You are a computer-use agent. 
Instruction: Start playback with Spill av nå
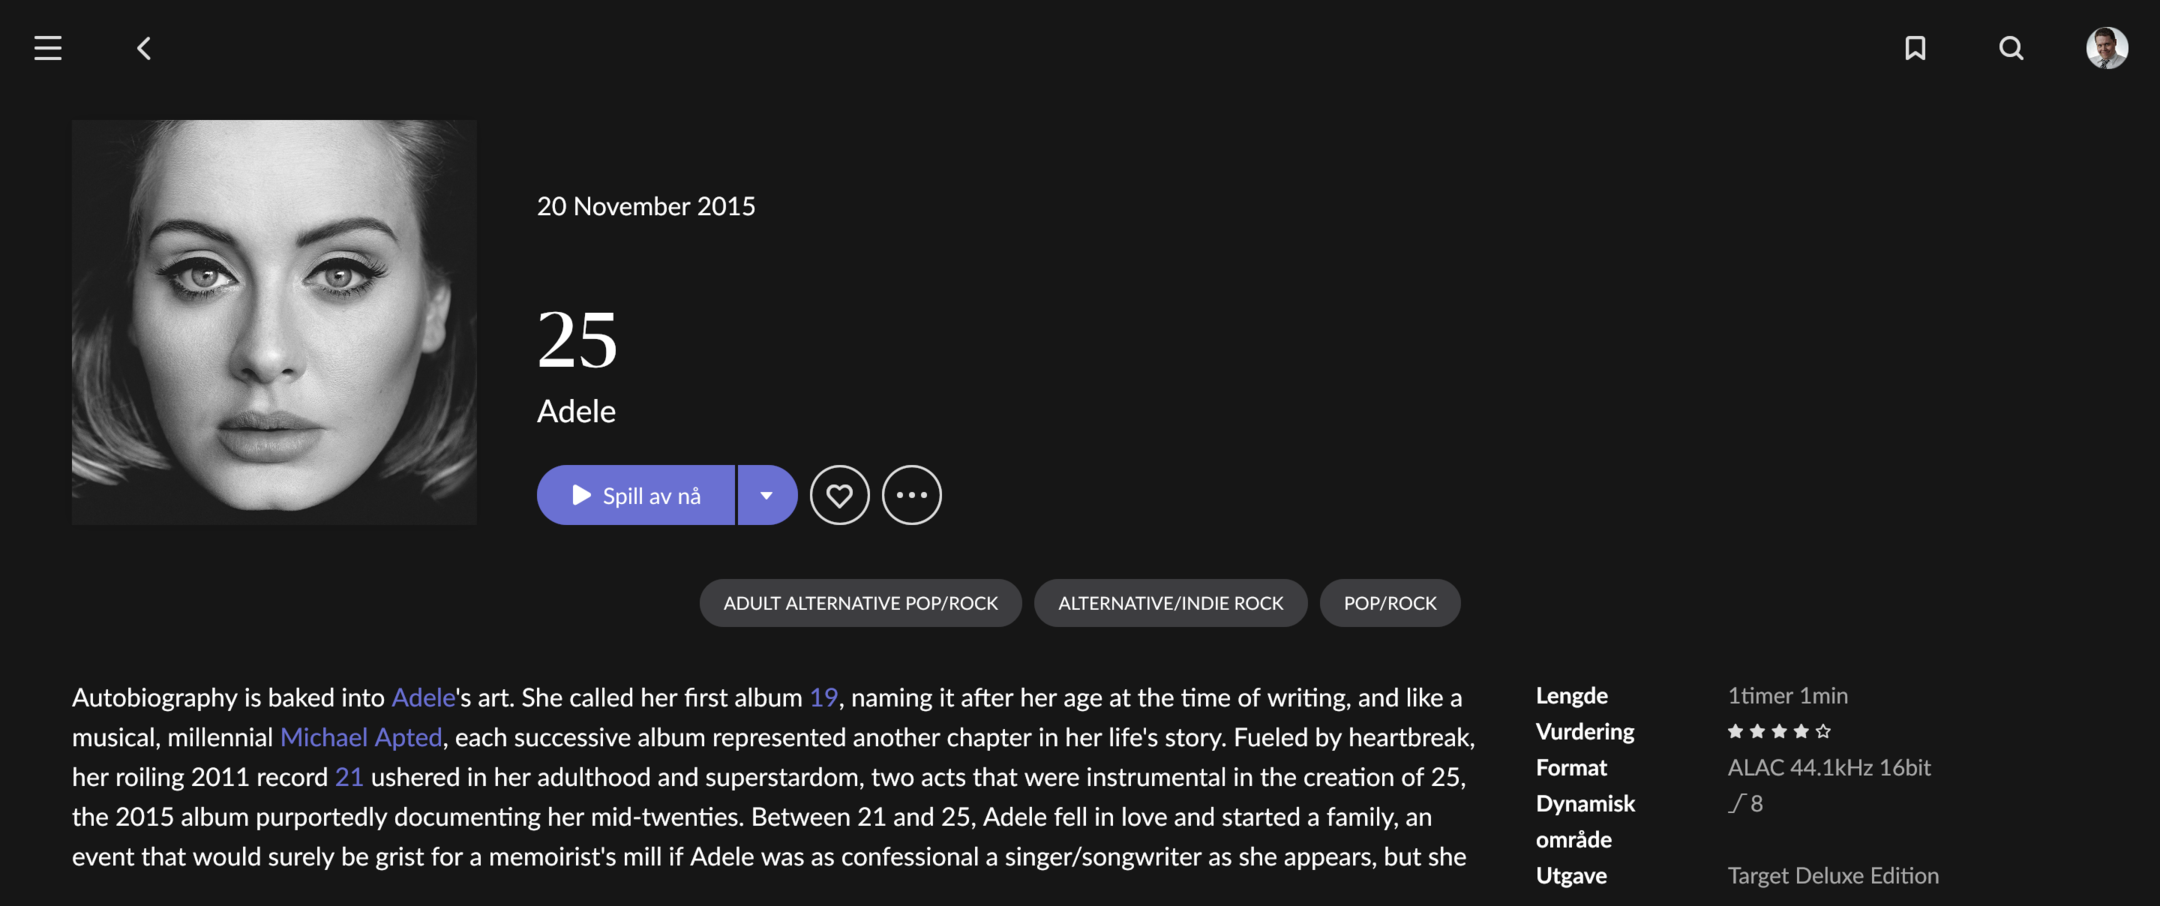pyautogui.click(x=636, y=495)
